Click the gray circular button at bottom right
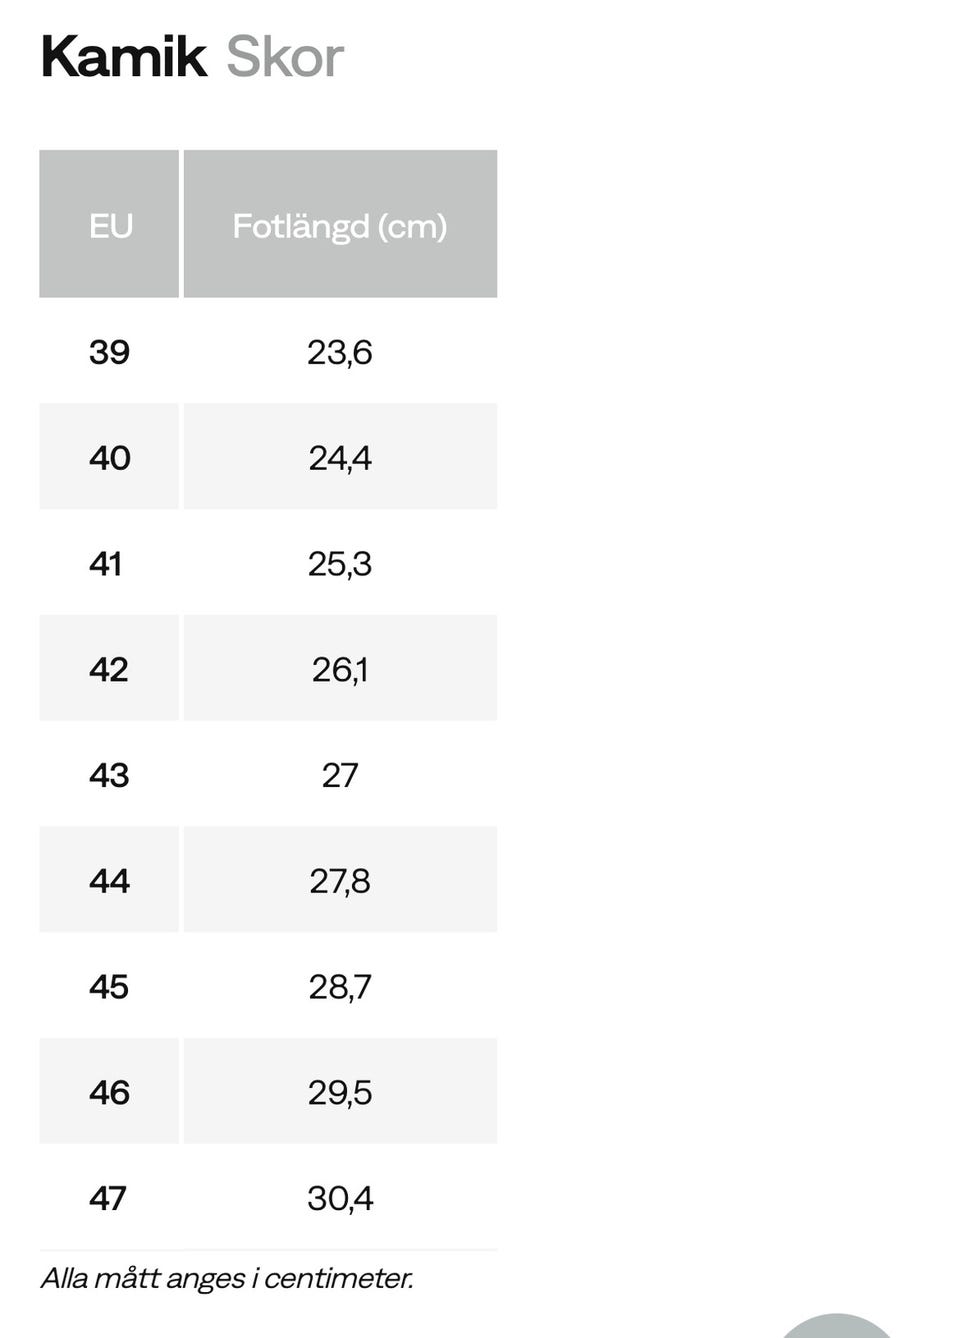960x1338 pixels. tap(836, 1327)
